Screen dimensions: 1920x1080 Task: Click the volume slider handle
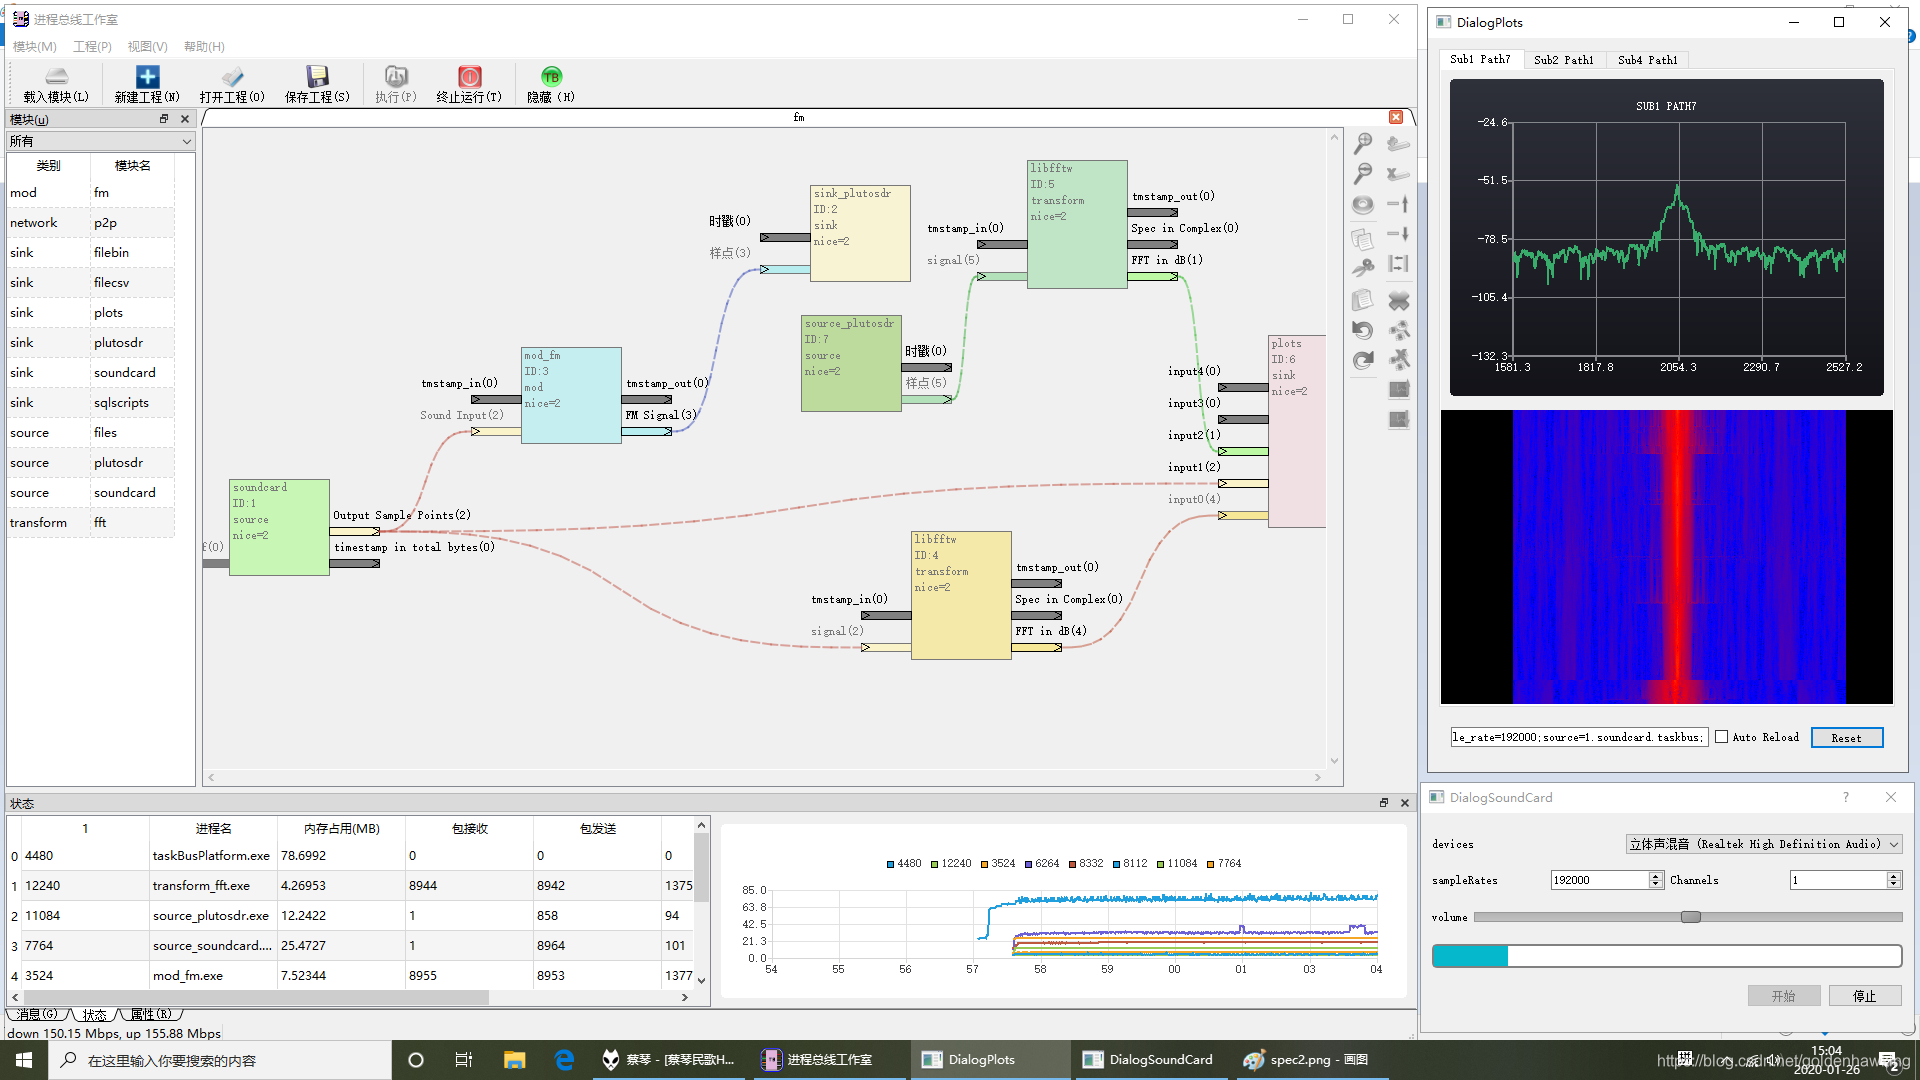click(1690, 917)
